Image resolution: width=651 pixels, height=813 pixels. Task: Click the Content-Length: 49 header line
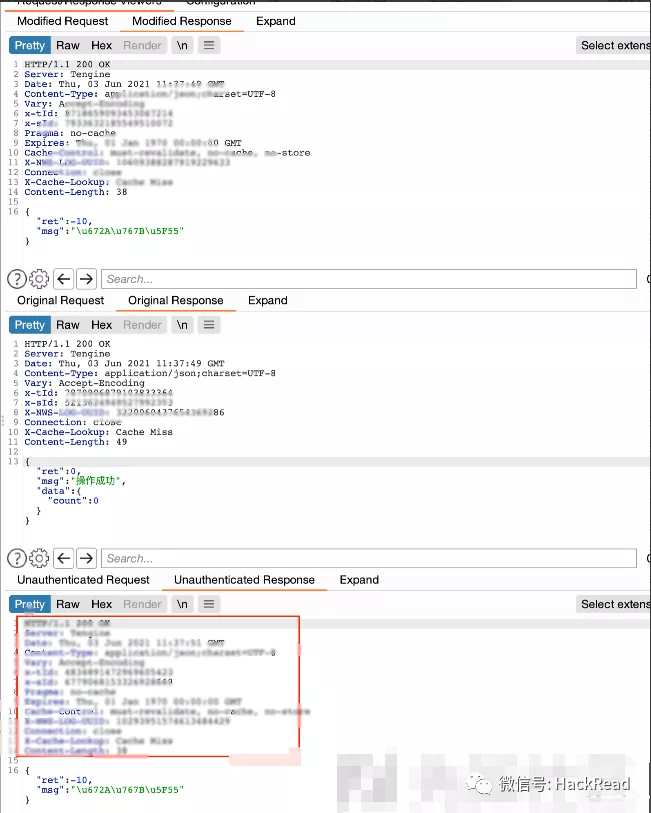tap(76, 442)
